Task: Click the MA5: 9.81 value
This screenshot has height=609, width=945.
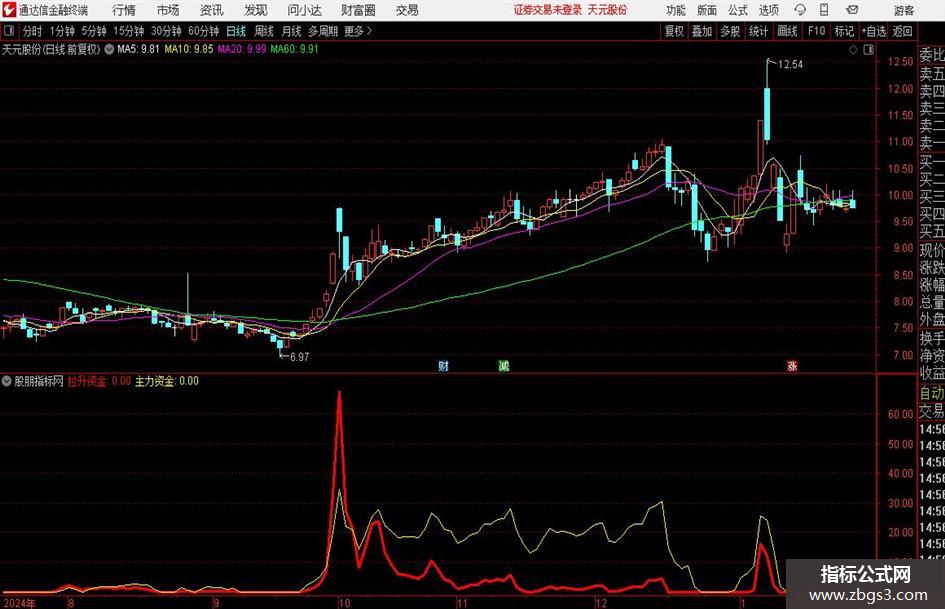Action: pos(138,49)
